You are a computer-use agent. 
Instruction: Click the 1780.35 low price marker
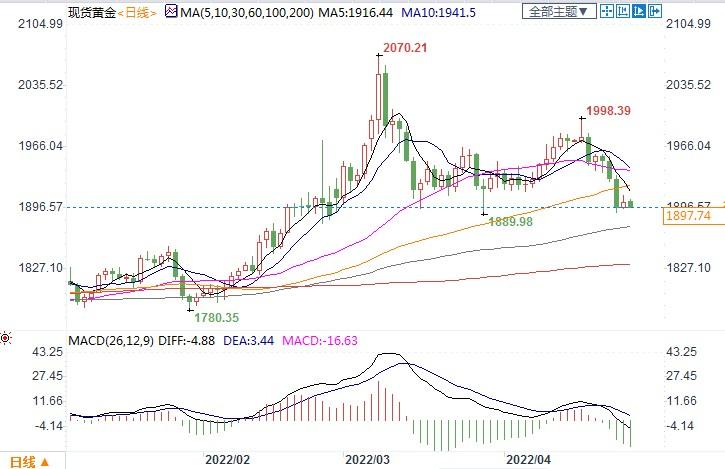tap(218, 317)
